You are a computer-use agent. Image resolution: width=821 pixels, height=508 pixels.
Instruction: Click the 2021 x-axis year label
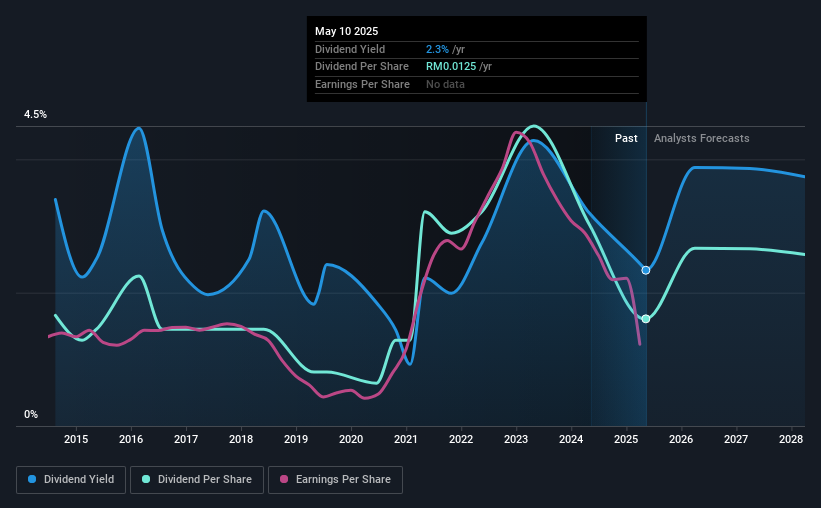pos(406,439)
